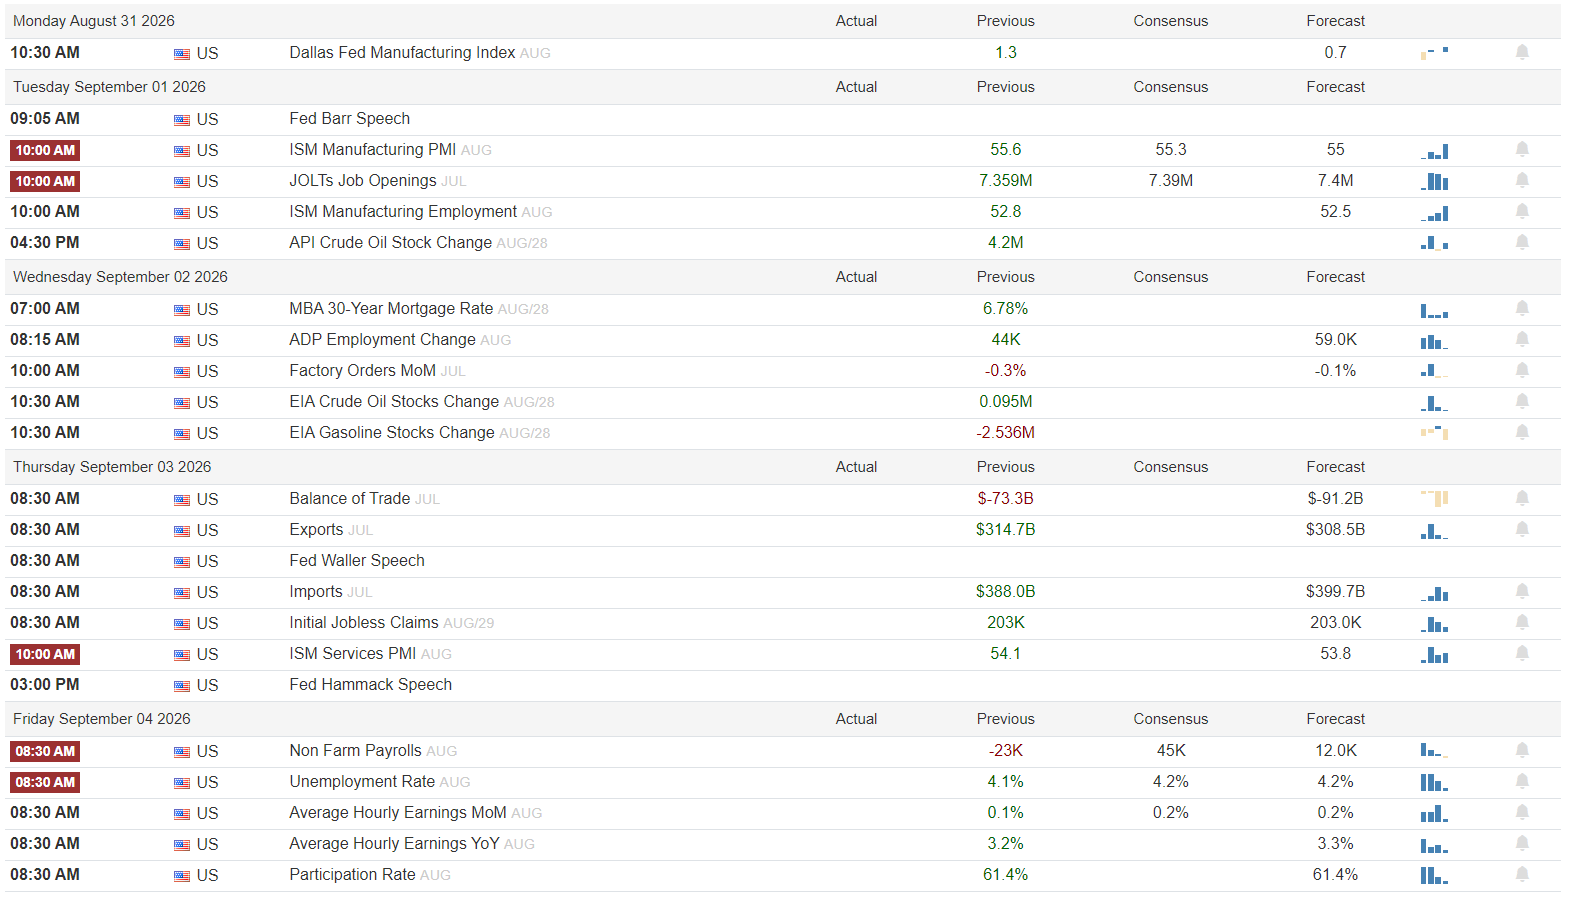Toggle alert bell for ISM Manufacturing PMI
1573x906 pixels.
point(1522,150)
